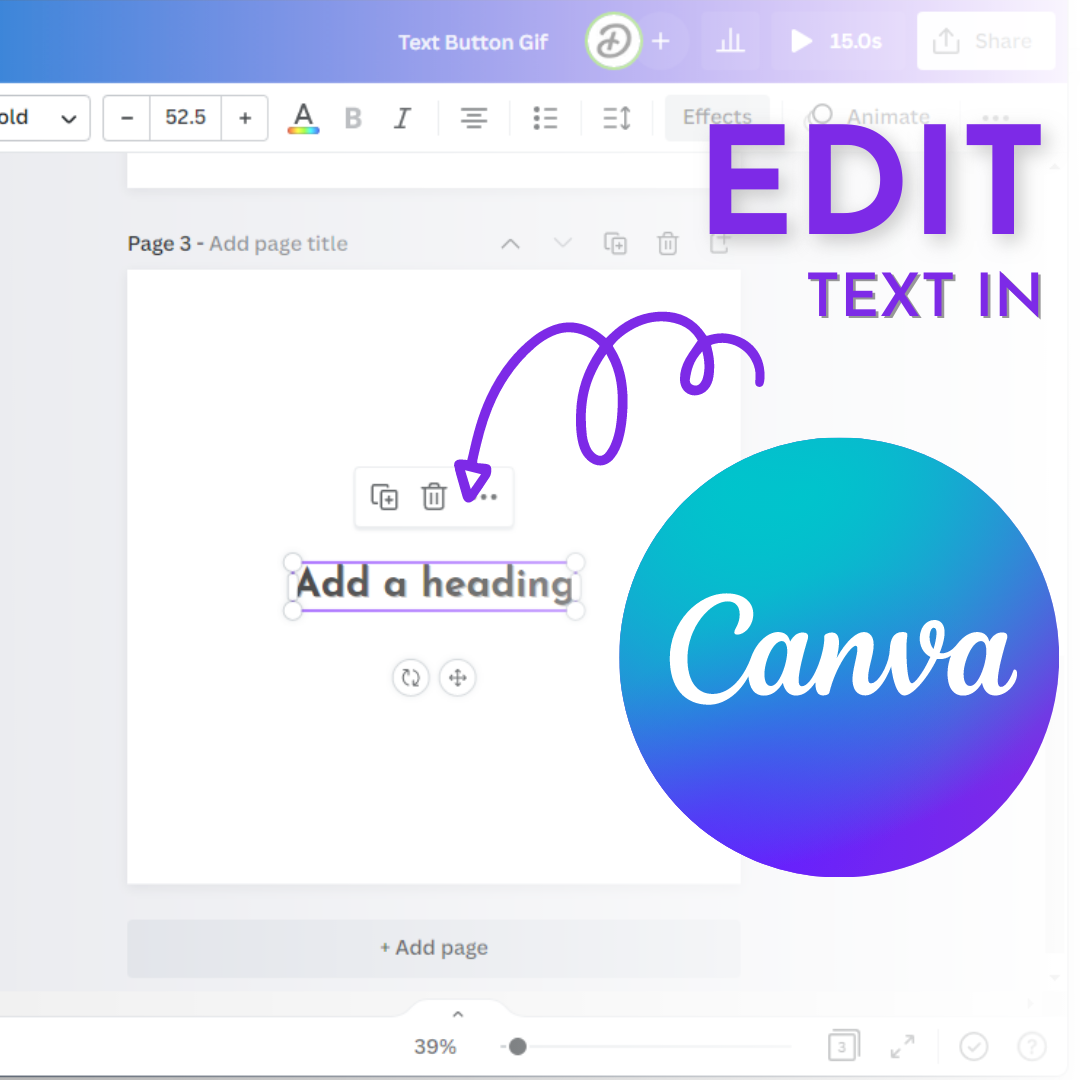Play the 15.0s design preview
The height and width of the screenshot is (1080, 1080).
pyautogui.click(x=800, y=41)
